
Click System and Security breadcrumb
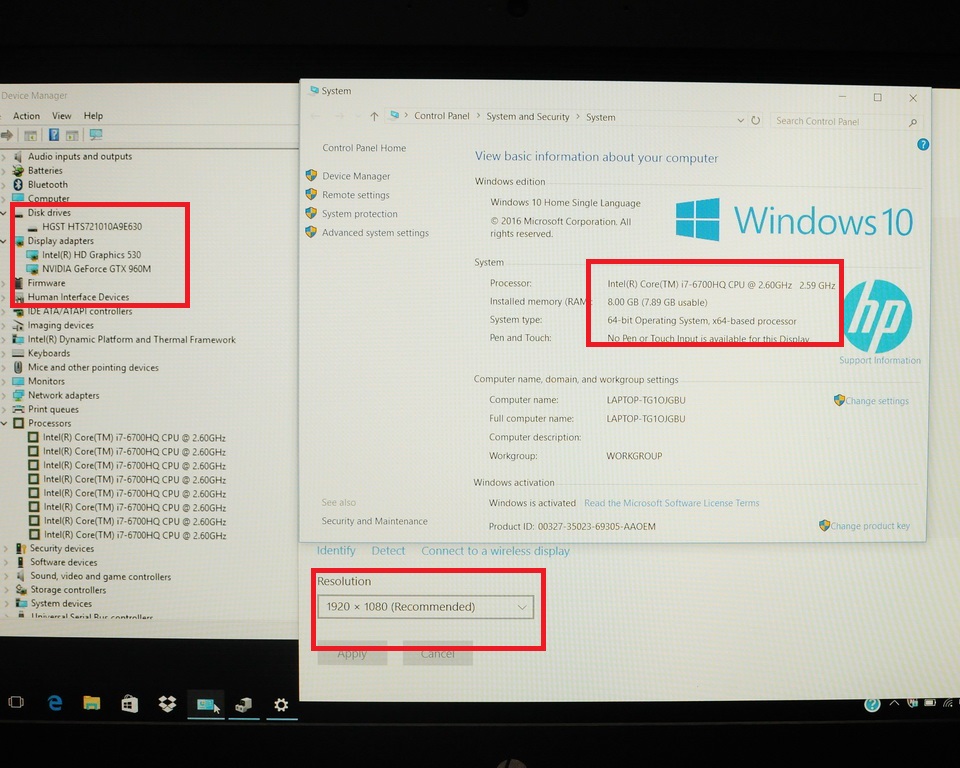click(x=528, y=116)
